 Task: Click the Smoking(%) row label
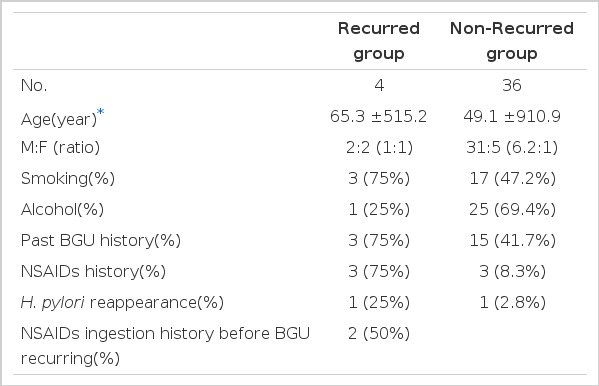(x=68, y=178)
